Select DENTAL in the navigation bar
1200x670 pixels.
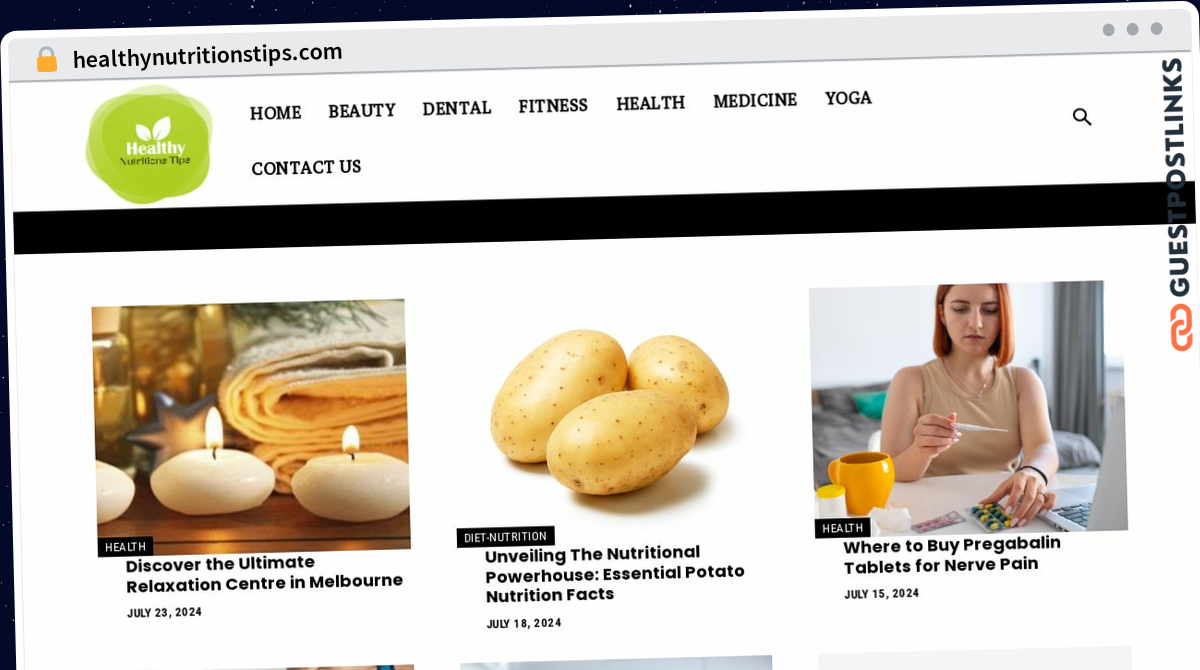[x=456, y=108]
